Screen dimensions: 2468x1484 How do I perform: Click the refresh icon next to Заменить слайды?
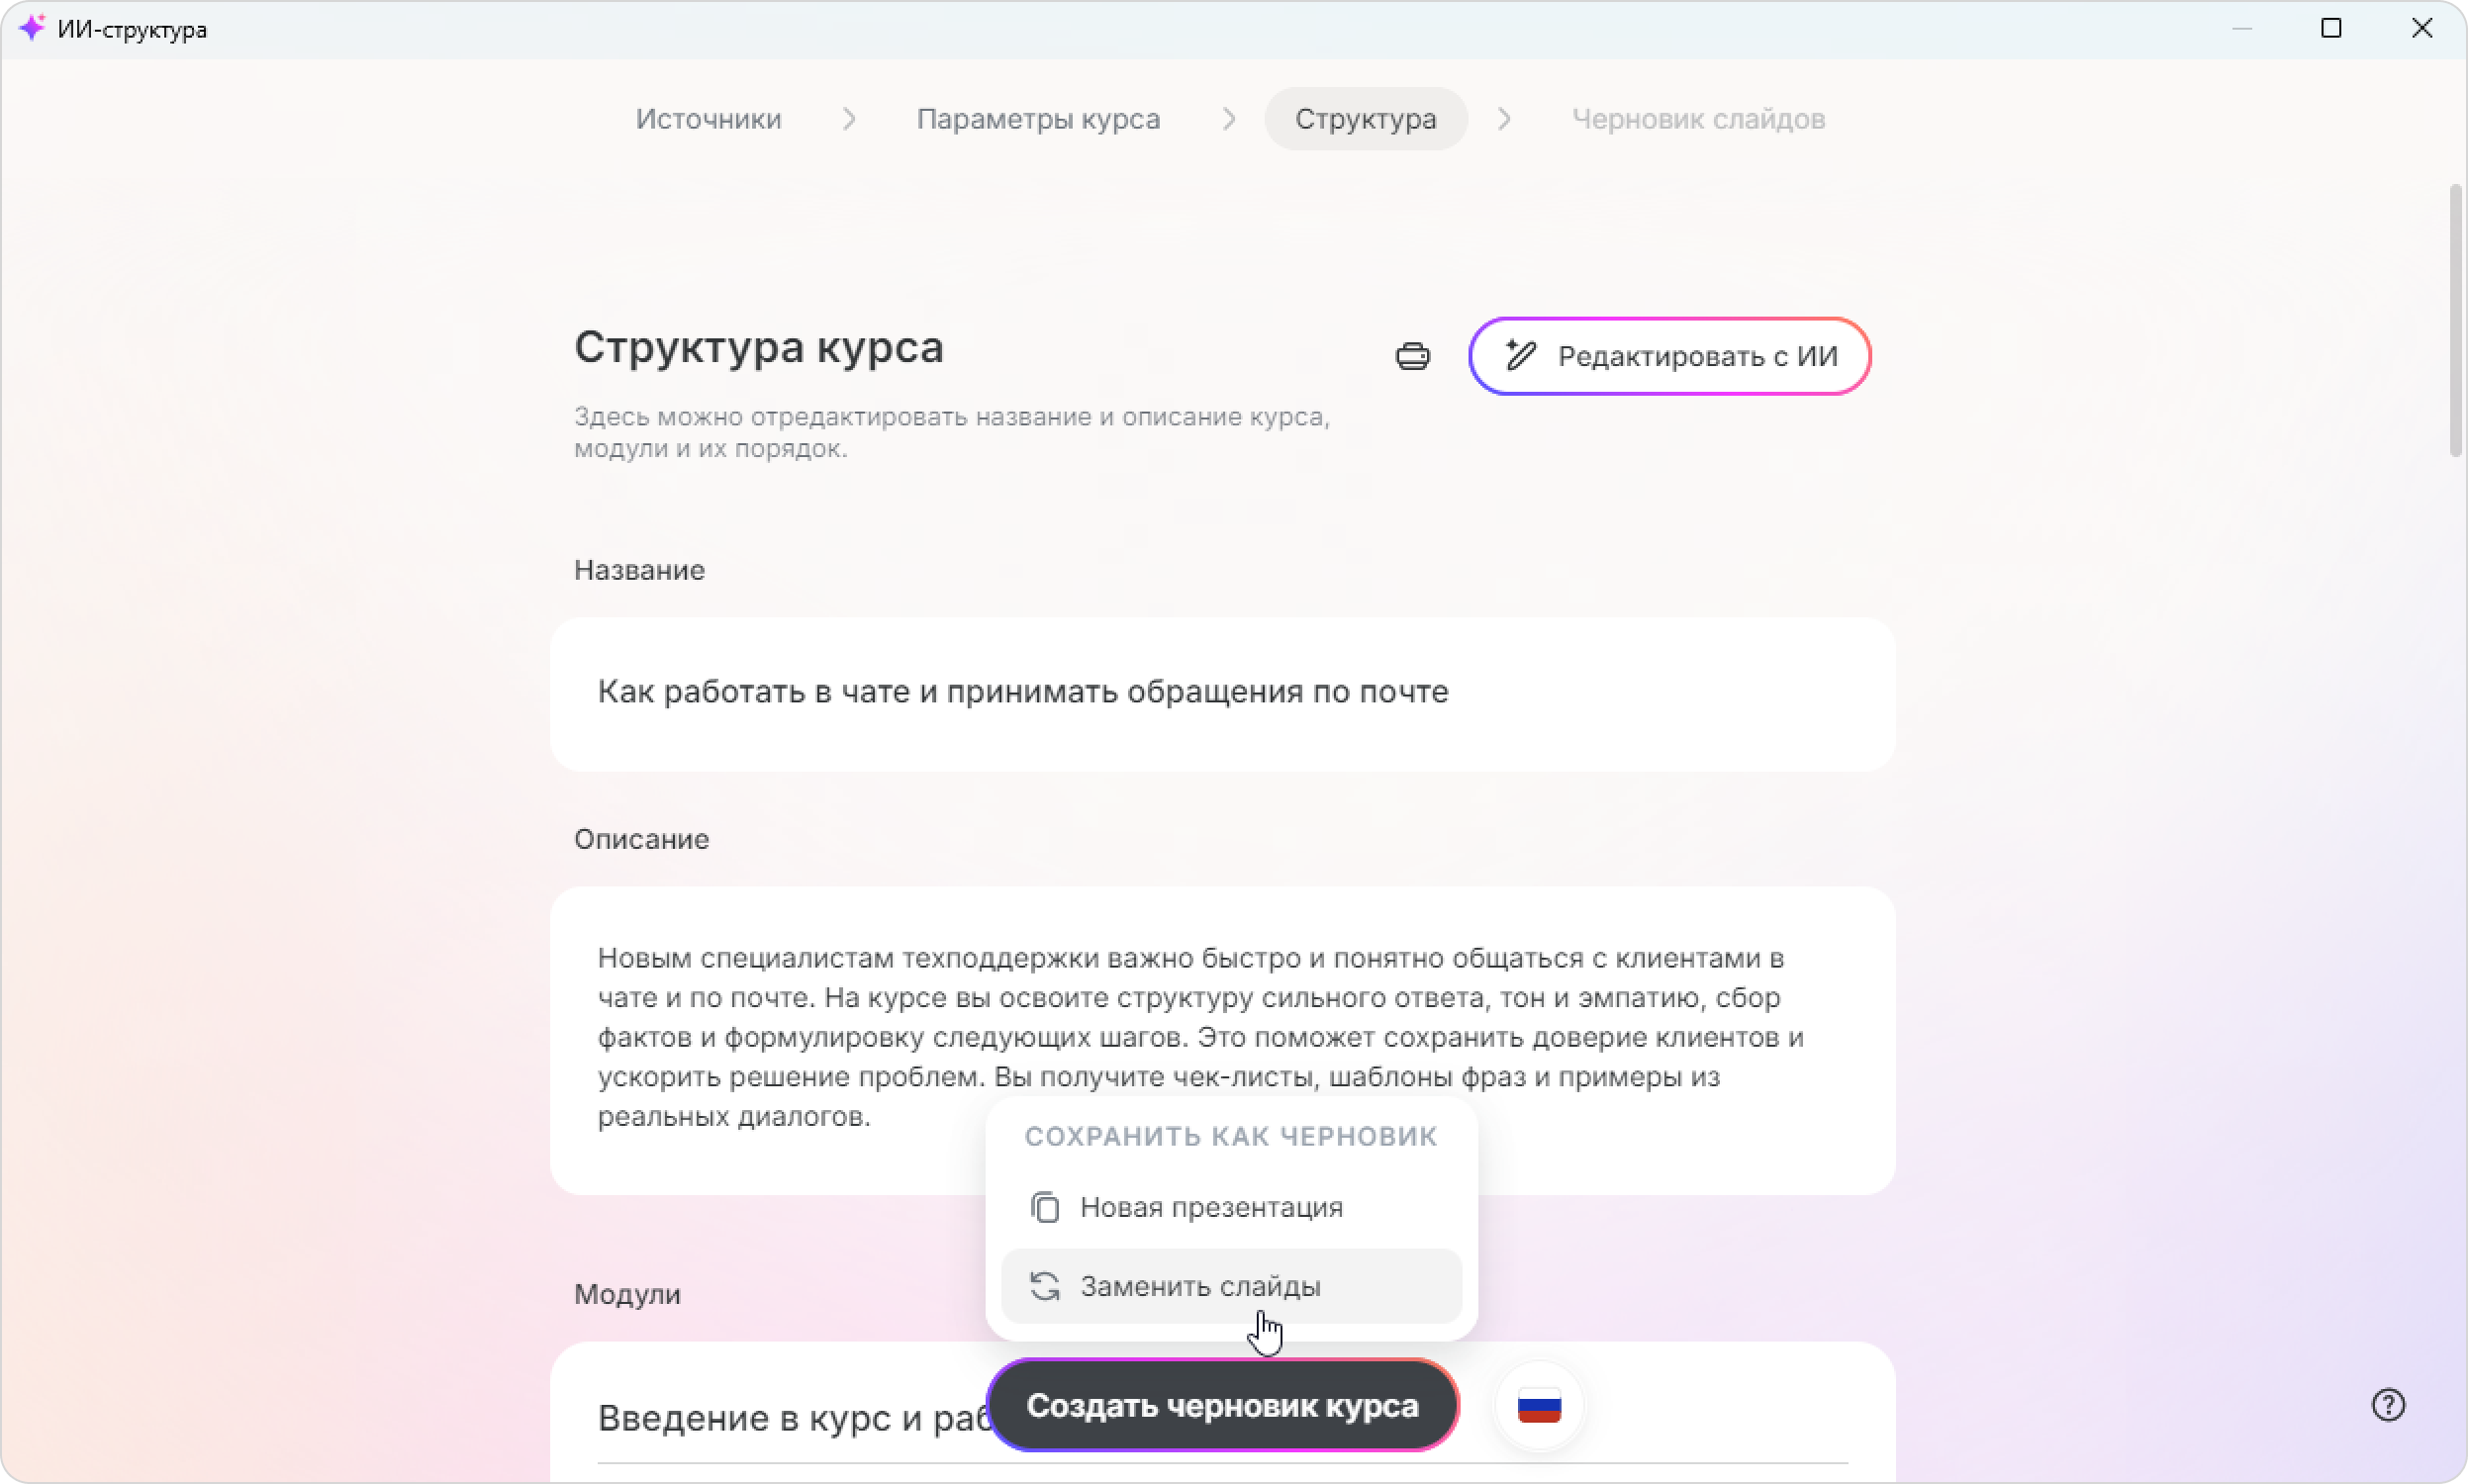coord(1045,1286)
